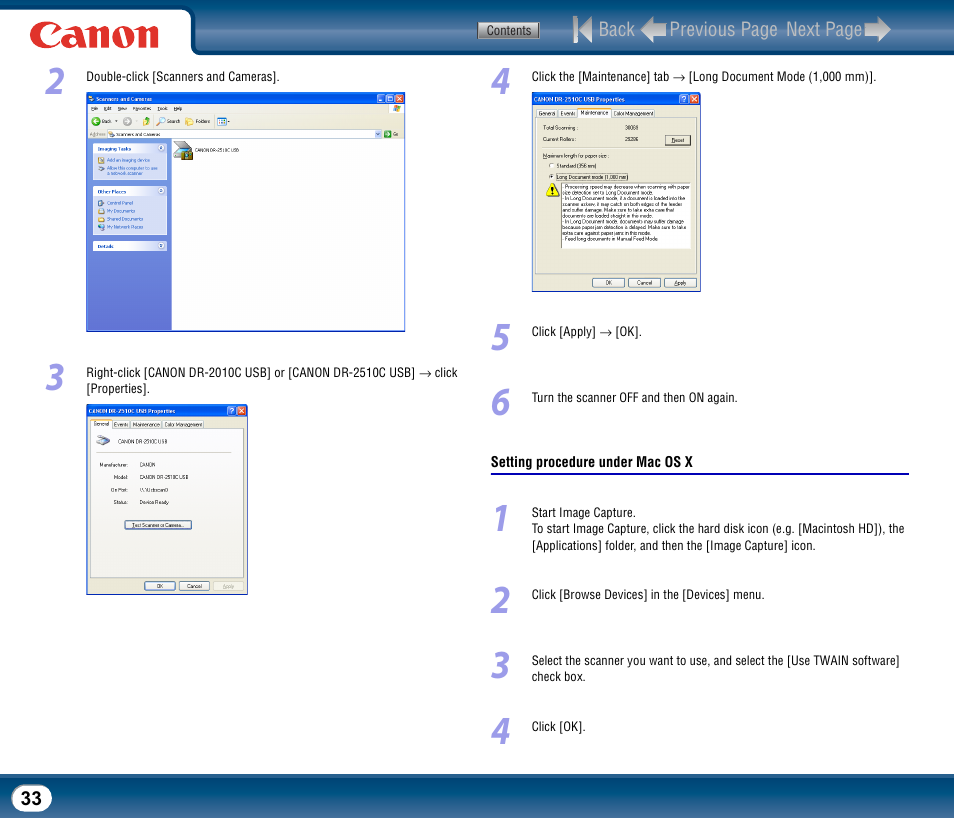Screen dimensions: 954x818
Task: Click the Back link in header
Action: point(616,29)
